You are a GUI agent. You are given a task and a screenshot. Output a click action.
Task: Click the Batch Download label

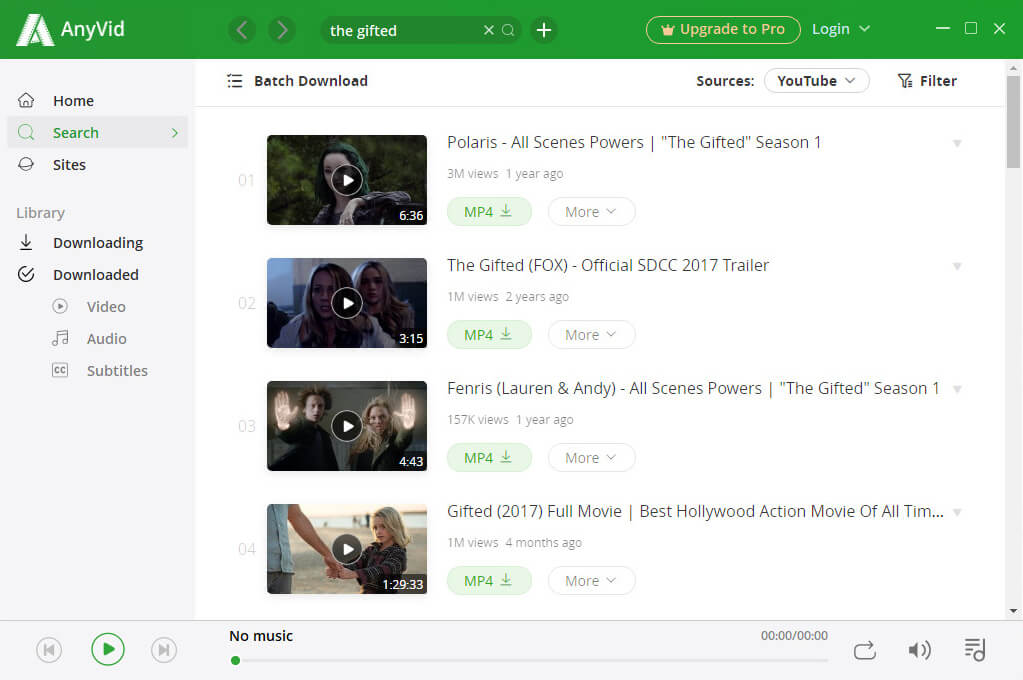tap(311, 81)
